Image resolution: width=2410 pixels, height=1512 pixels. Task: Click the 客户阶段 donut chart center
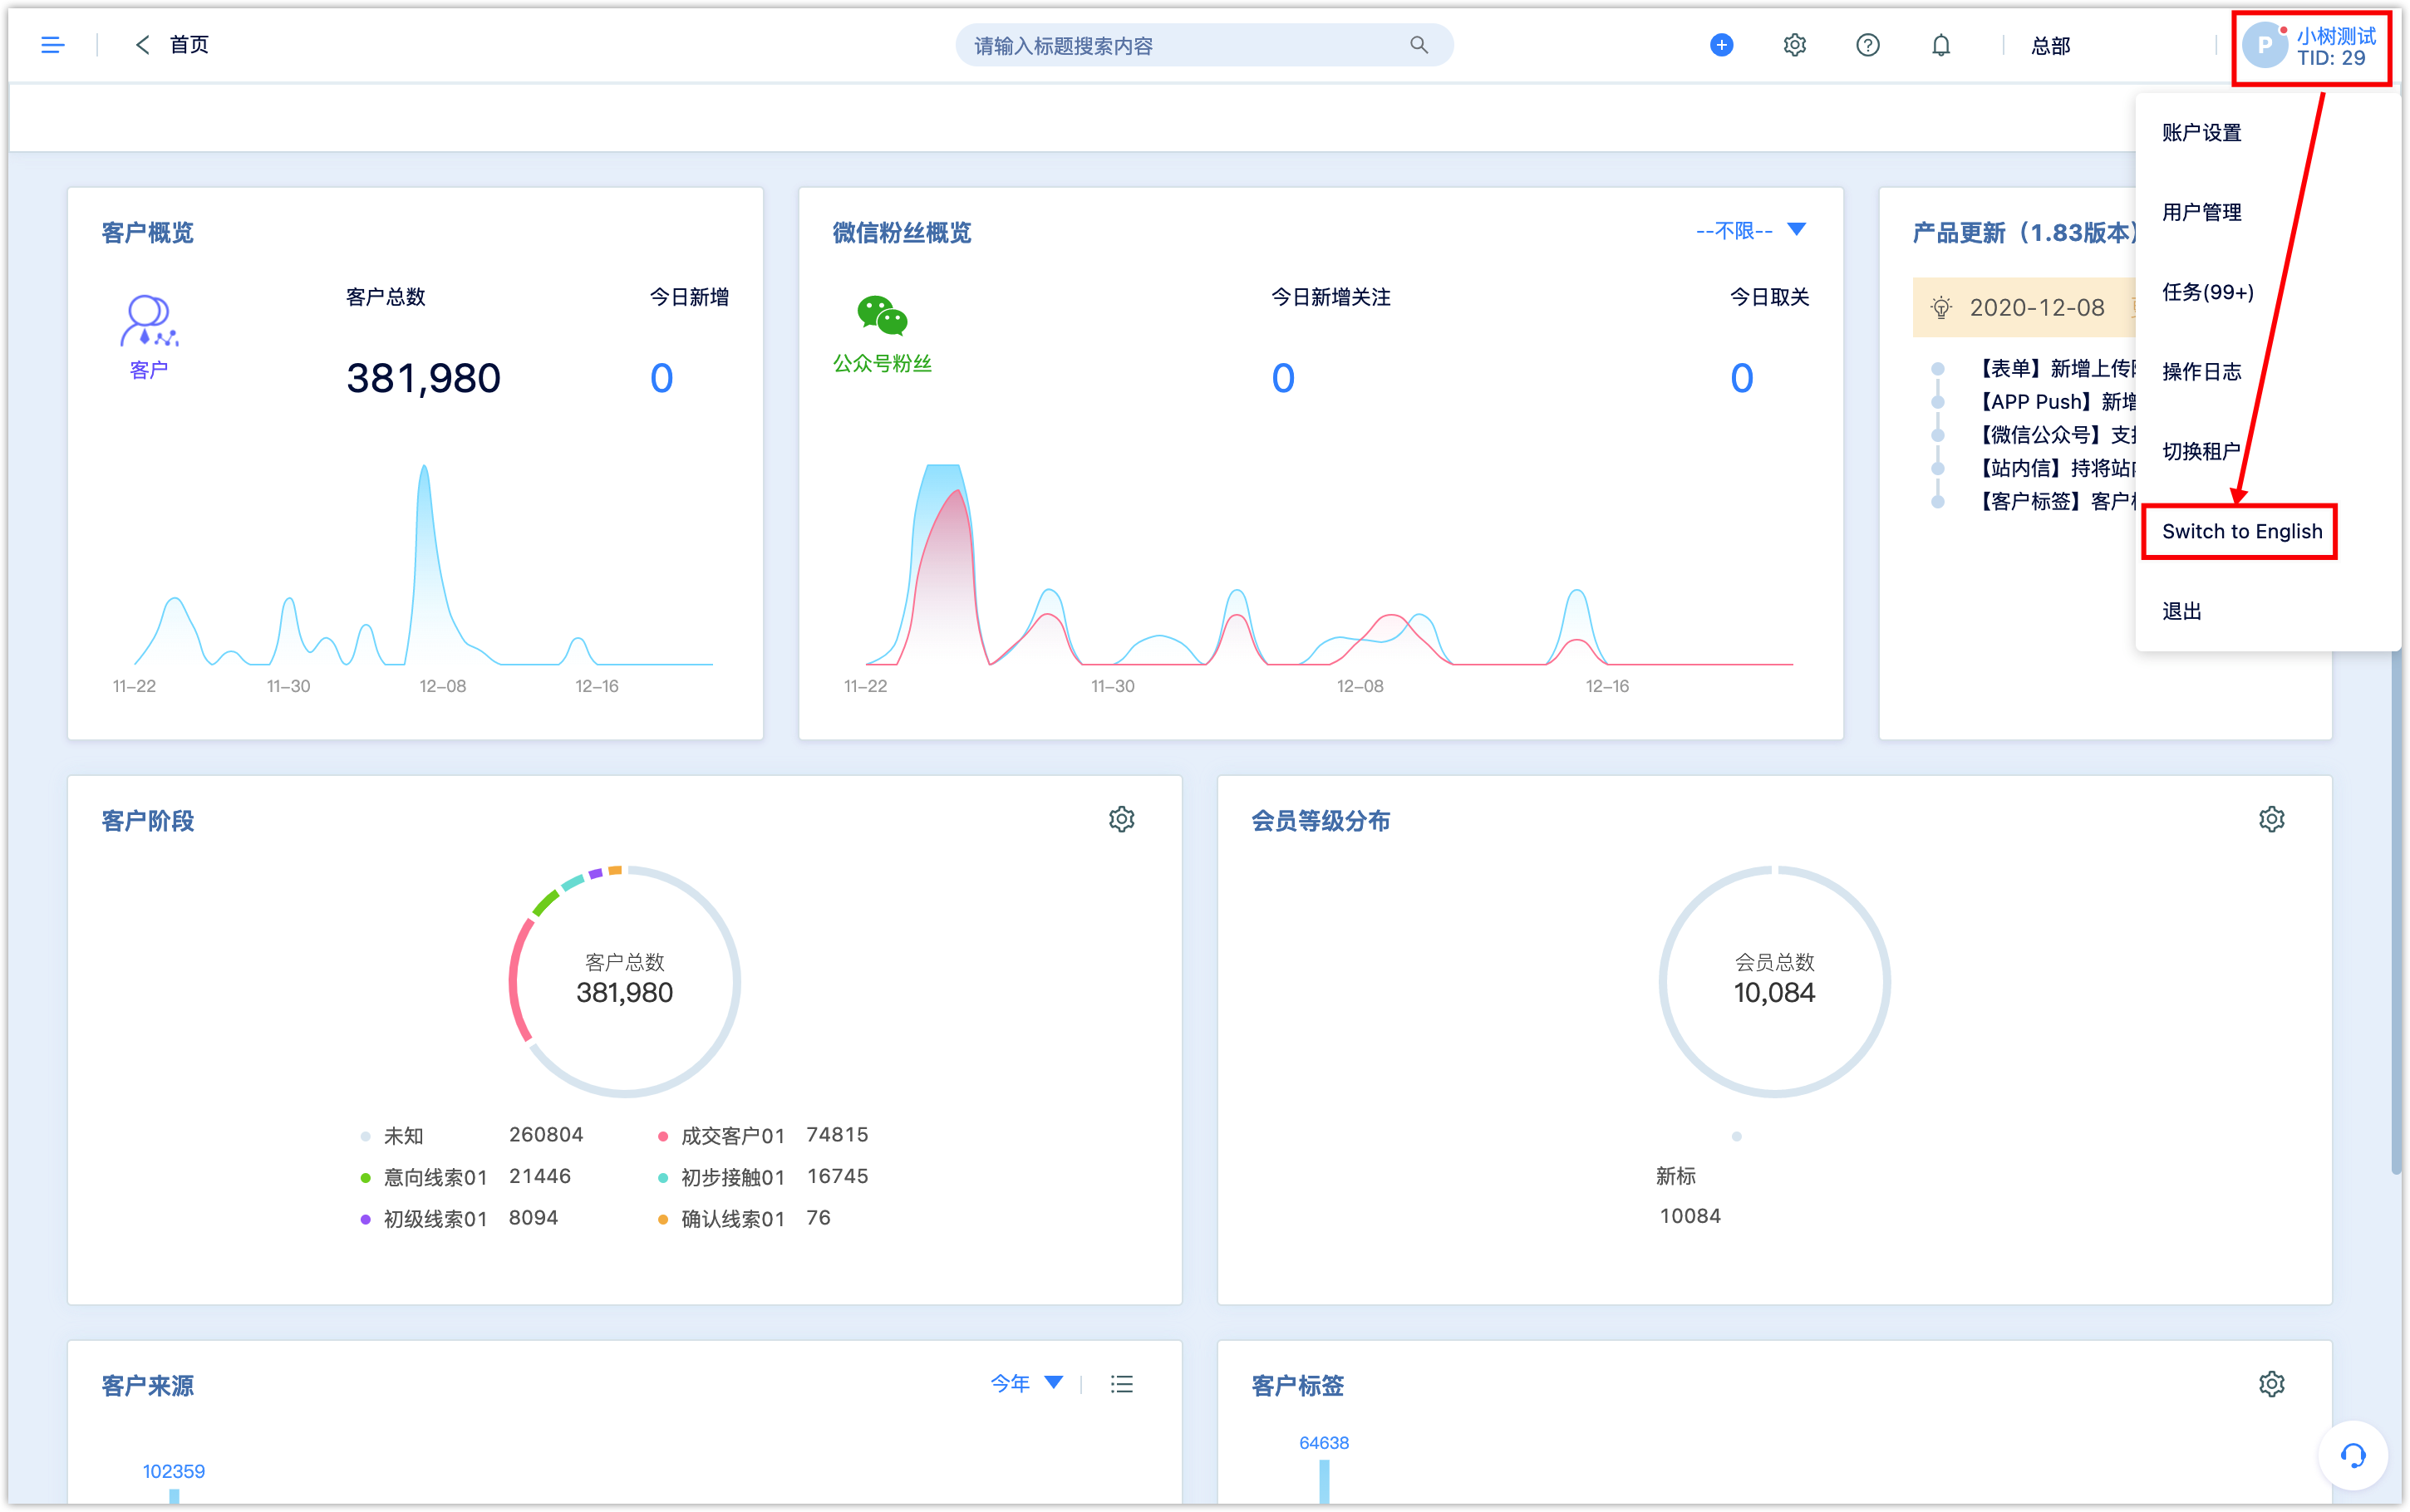point(624,981)
